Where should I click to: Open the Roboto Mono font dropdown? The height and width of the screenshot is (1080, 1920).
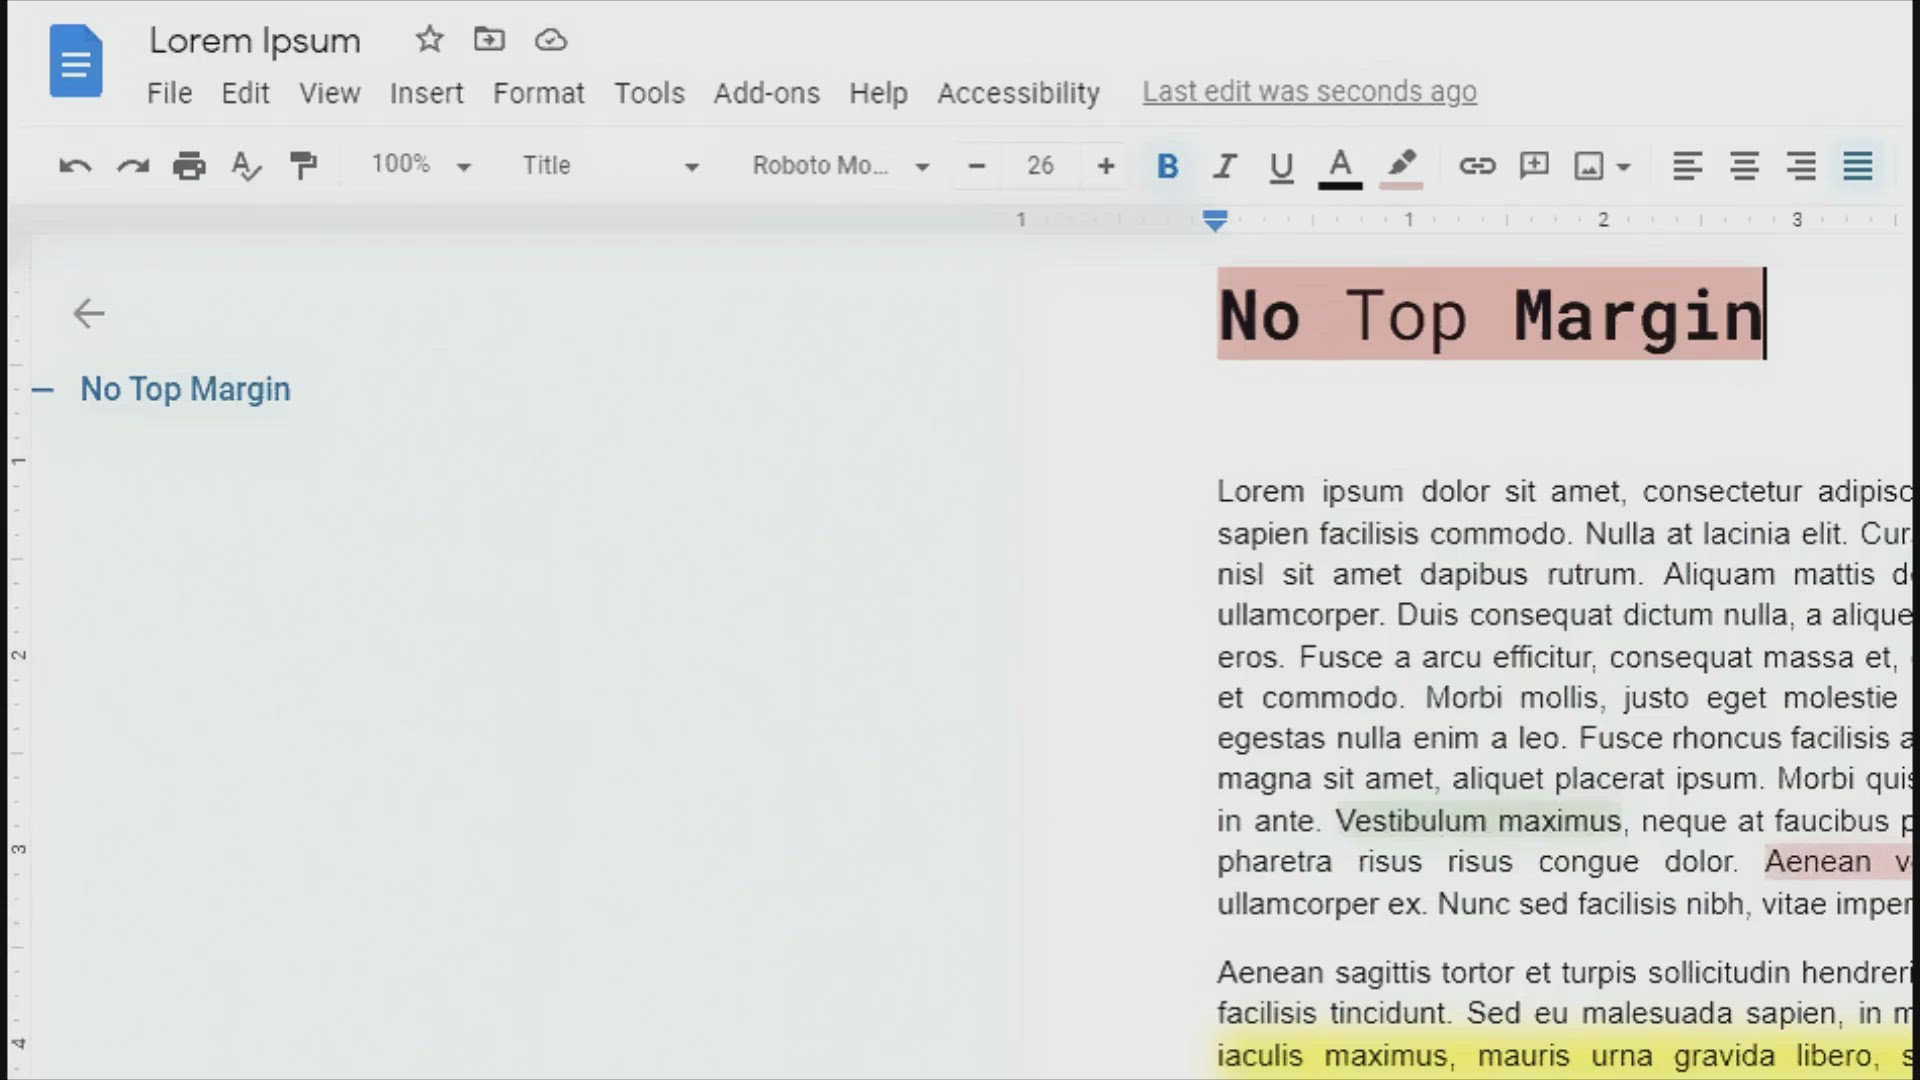tap(840, 165)
